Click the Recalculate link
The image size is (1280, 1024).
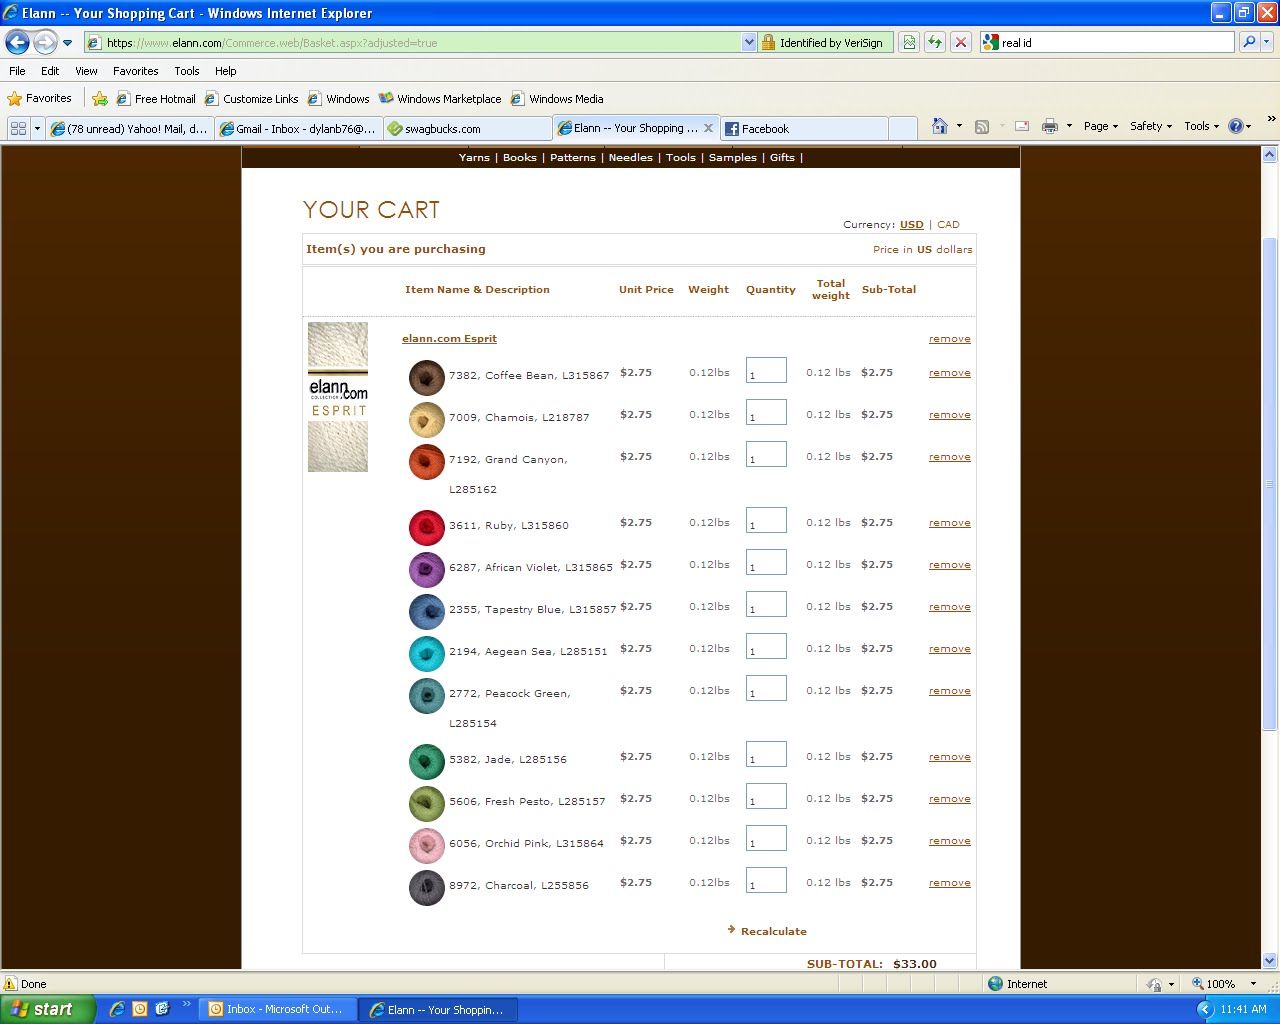773,931
